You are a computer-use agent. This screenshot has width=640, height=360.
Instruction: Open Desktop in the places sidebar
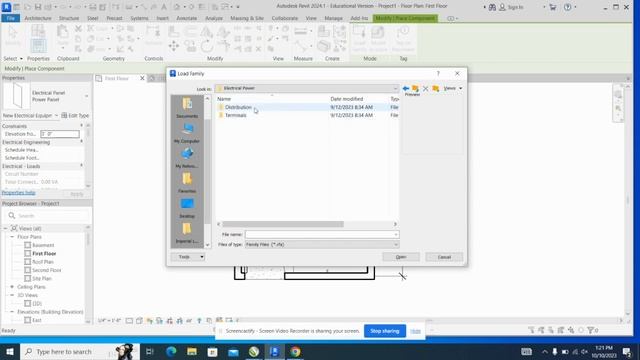click(x=187, y=208)
